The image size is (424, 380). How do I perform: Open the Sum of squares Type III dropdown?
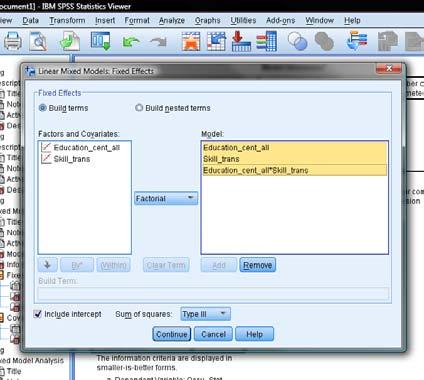(x=205, y=314)
